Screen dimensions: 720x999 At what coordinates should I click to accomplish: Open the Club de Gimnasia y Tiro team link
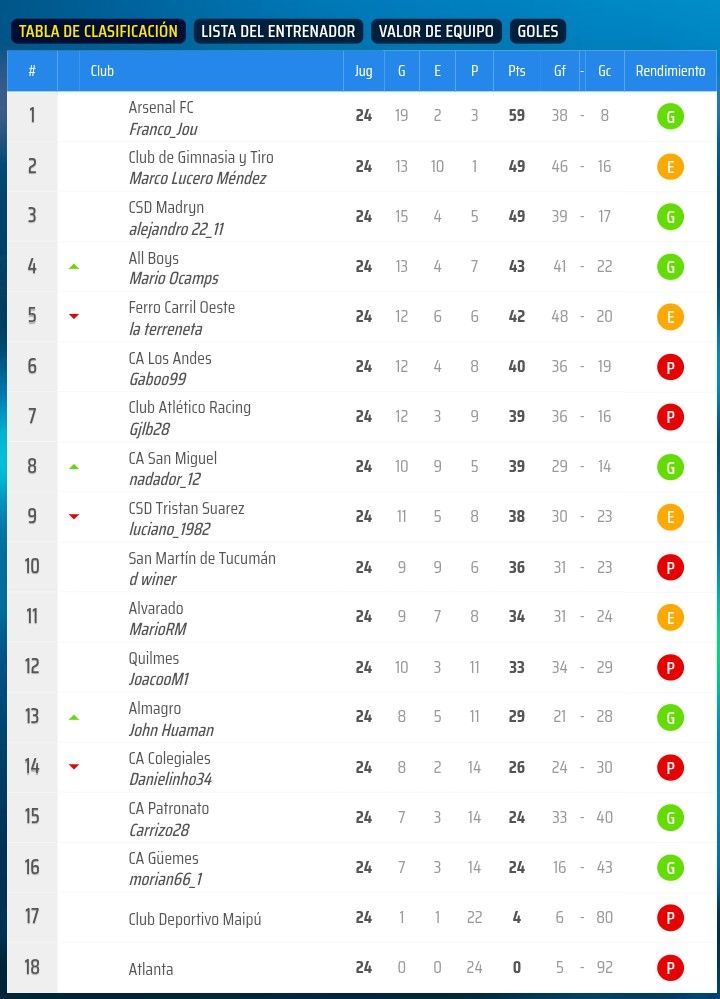click(201, 157)
